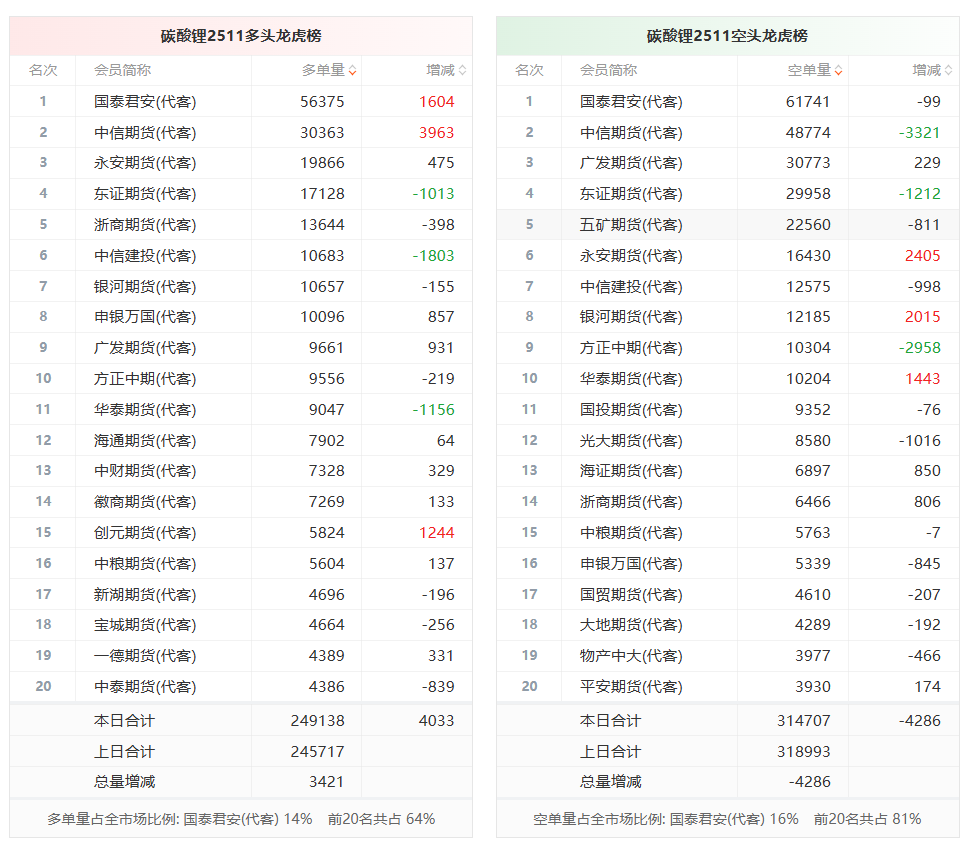Click 东证期货(代客) in long table
972x846 pixels.
coord(145,194)
